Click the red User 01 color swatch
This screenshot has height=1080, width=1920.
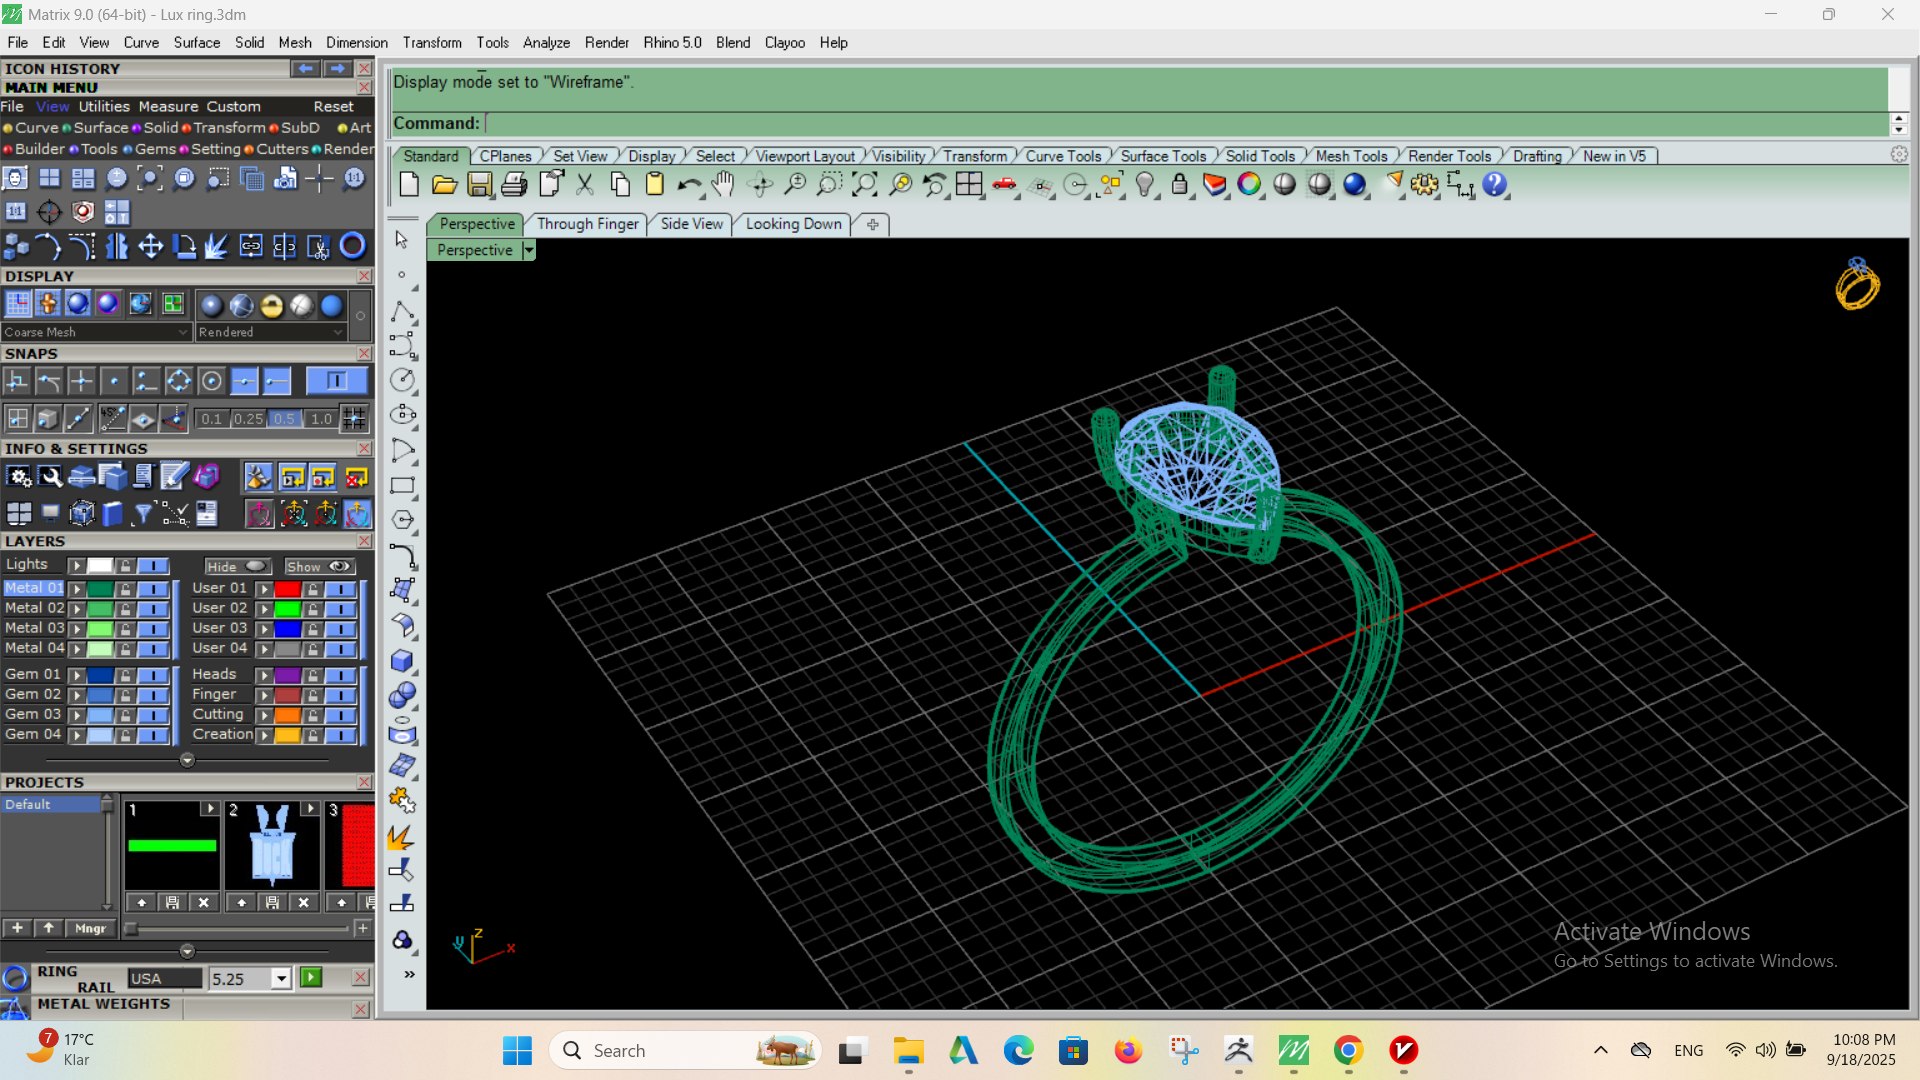[288, 589]
